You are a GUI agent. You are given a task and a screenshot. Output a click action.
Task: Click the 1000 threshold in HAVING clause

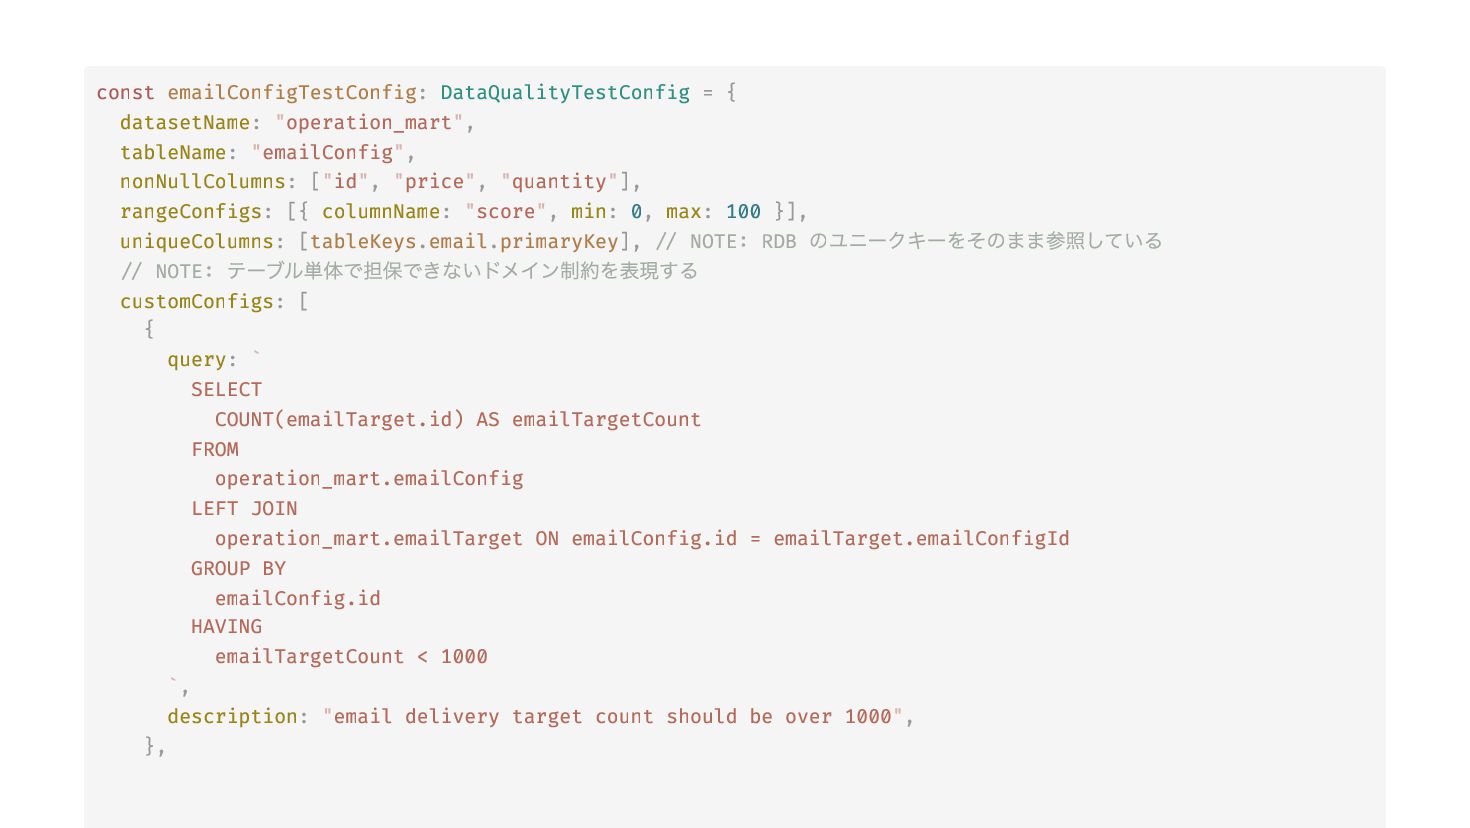click(x=464, y=657)
